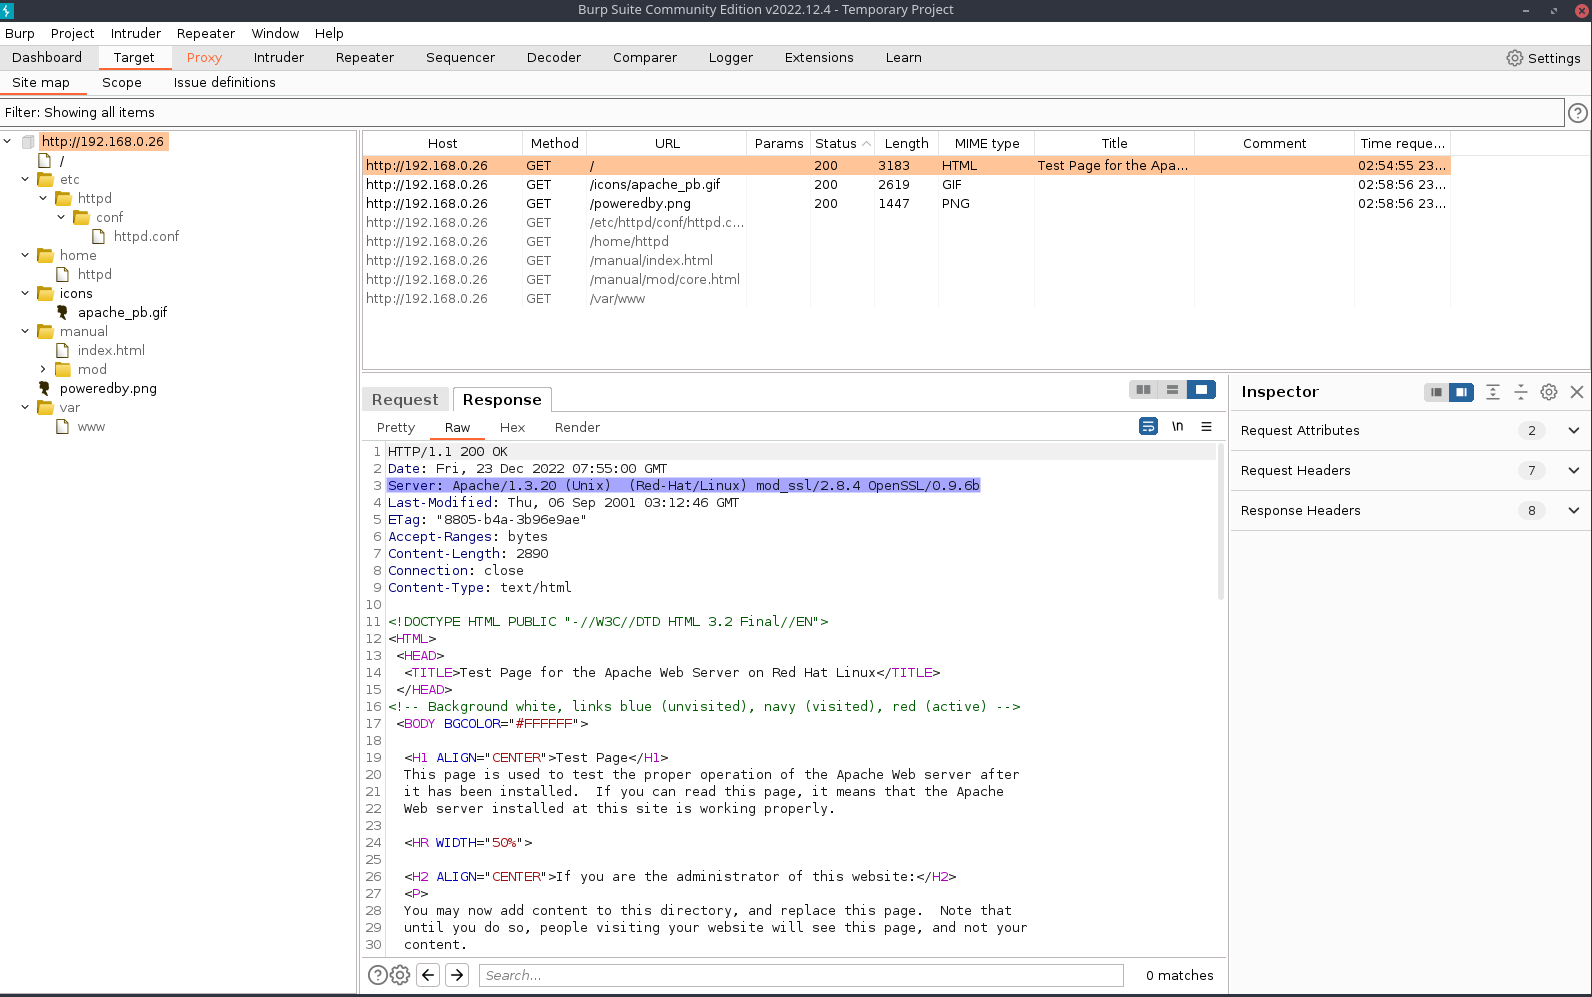Select poweredby.png image in site map

pos(108,388)
